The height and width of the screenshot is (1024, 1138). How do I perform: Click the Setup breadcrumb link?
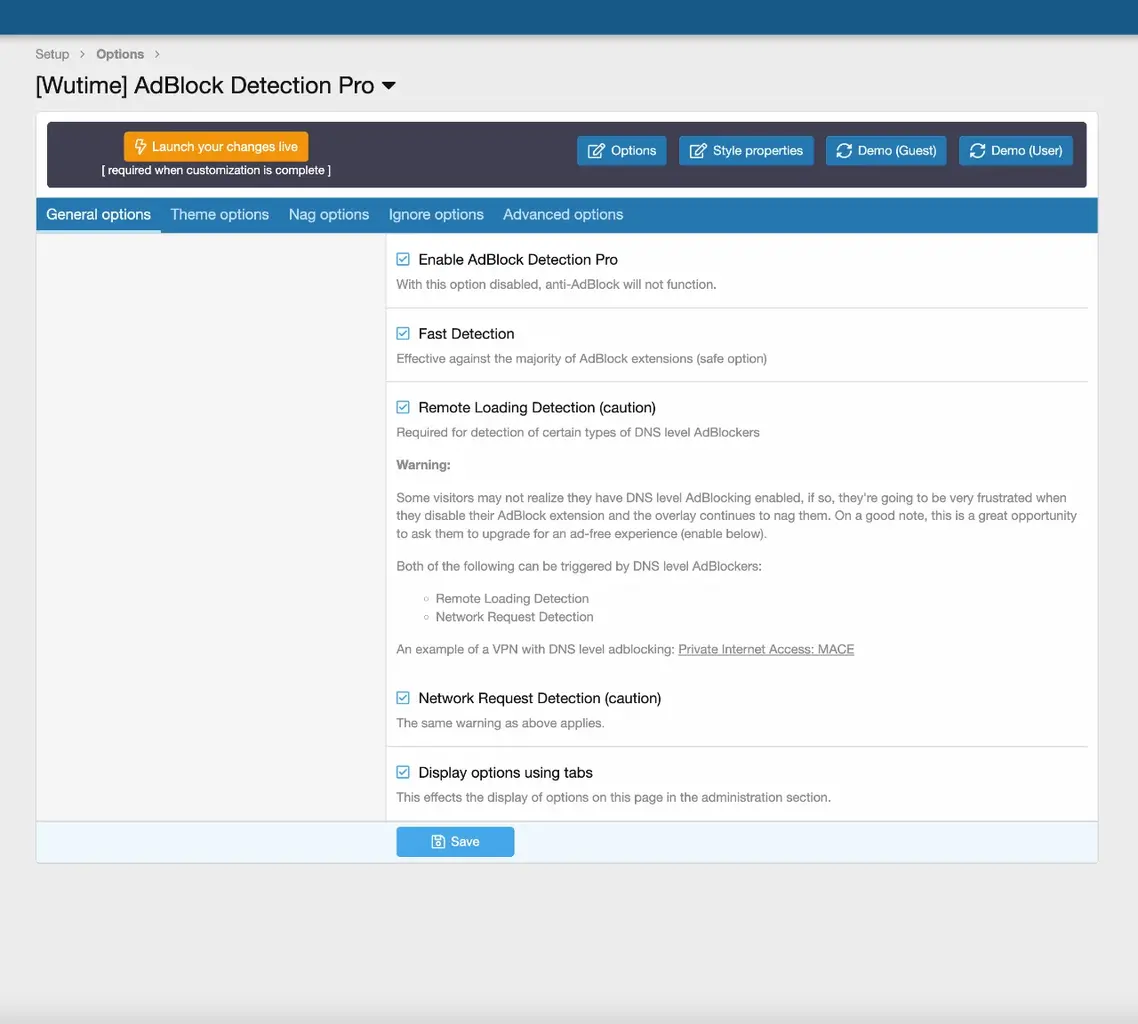point(52,54)
